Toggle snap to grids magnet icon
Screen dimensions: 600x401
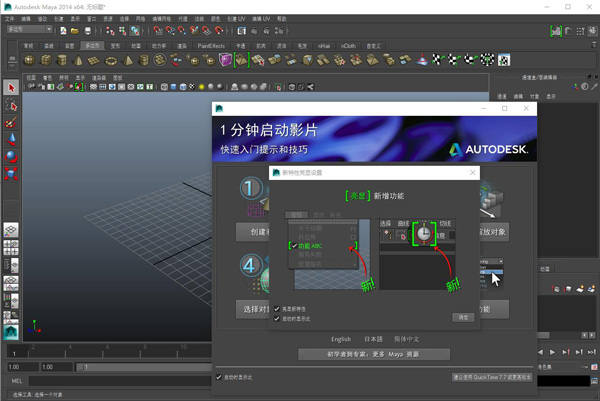[x=158, y=31]
